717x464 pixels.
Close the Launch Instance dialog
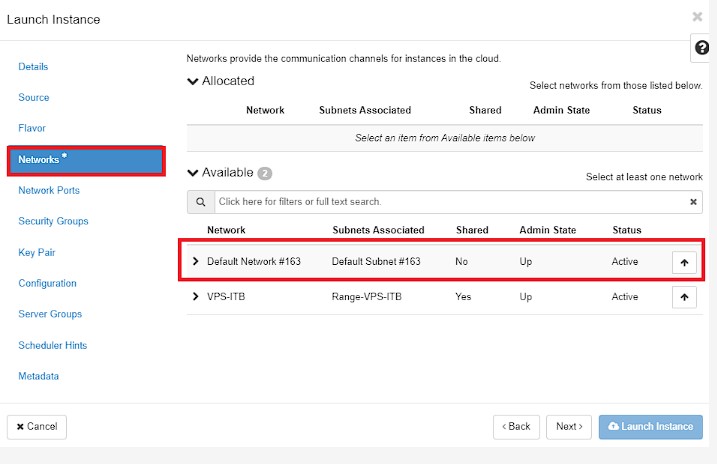tap(697, 17)
